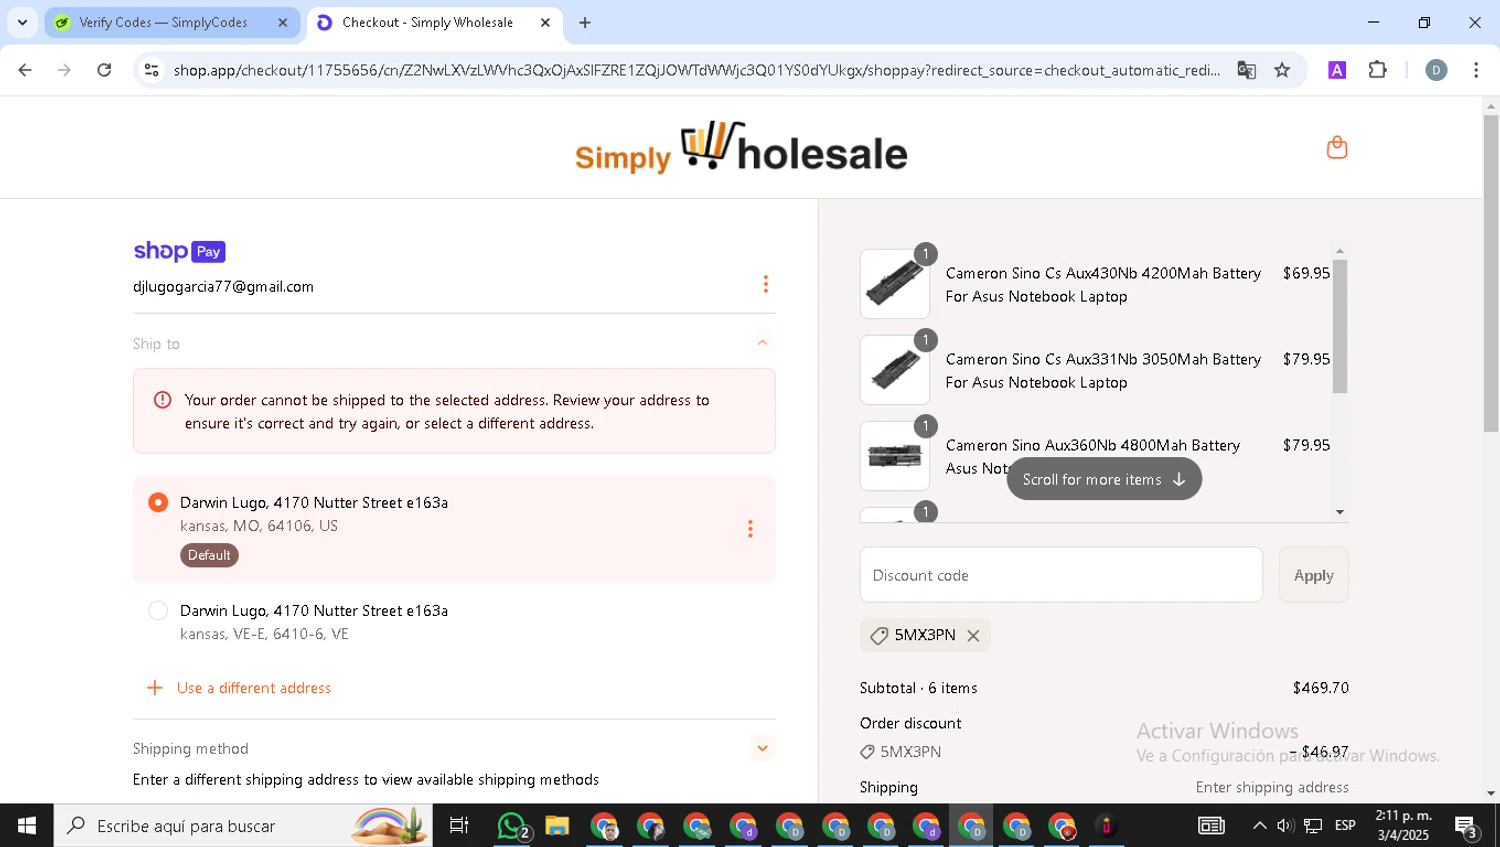Click the plus icon beside Use a different address
This screenshot has height=847, width=1500.
pyautogui.click(x=155, y=688)
